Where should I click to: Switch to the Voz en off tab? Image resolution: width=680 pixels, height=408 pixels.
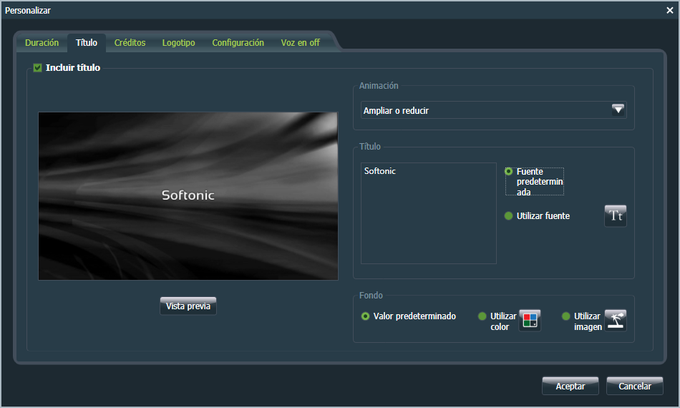coord(300,43)
